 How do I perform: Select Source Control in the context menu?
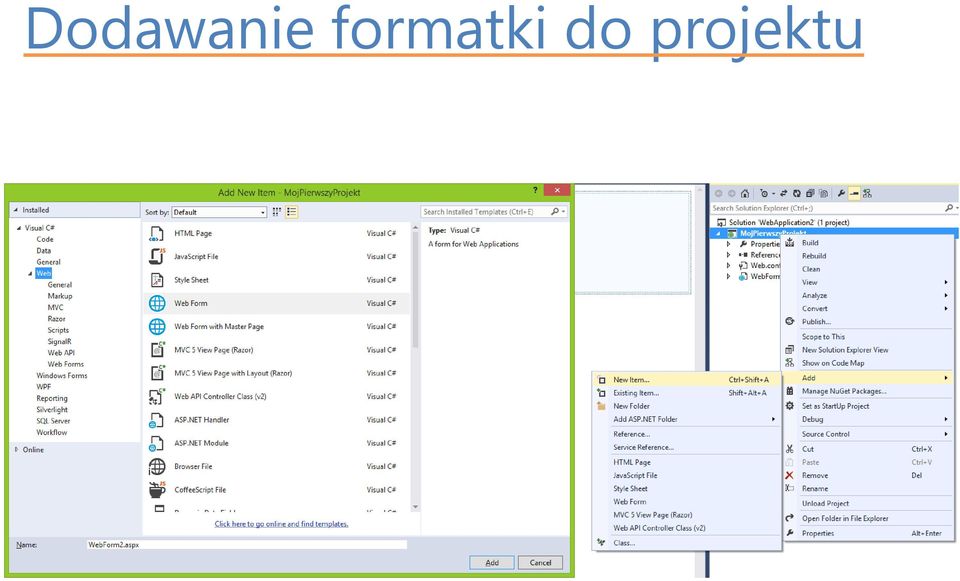(868, 434)
